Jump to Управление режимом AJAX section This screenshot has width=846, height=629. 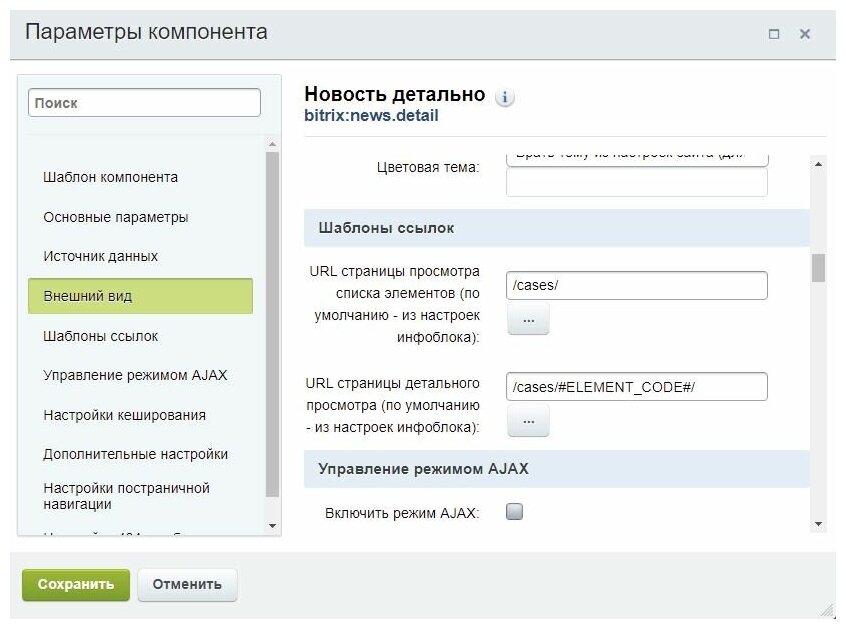point(135,375)
